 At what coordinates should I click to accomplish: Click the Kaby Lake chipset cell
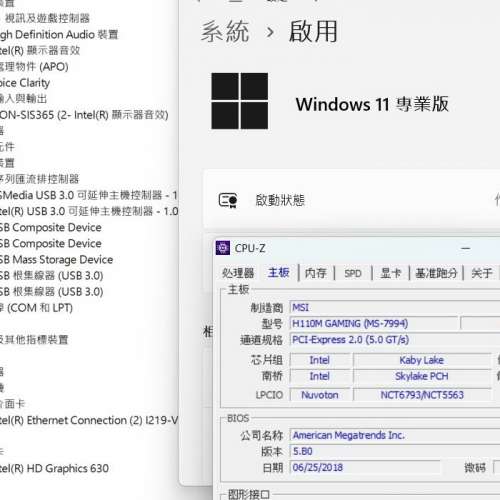(422, 360)
